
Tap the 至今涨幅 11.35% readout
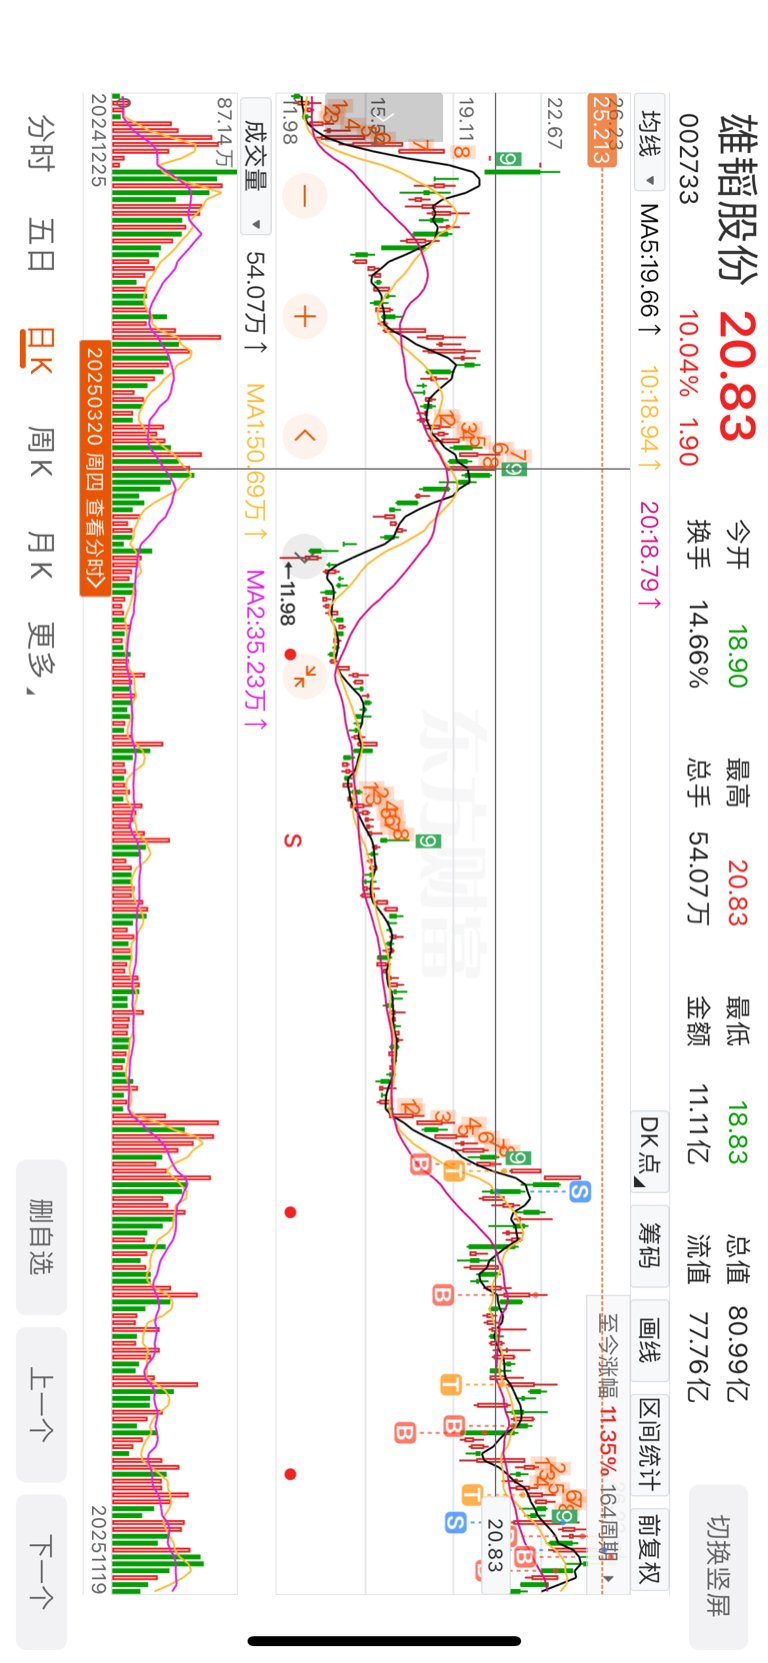[608, 1395]
